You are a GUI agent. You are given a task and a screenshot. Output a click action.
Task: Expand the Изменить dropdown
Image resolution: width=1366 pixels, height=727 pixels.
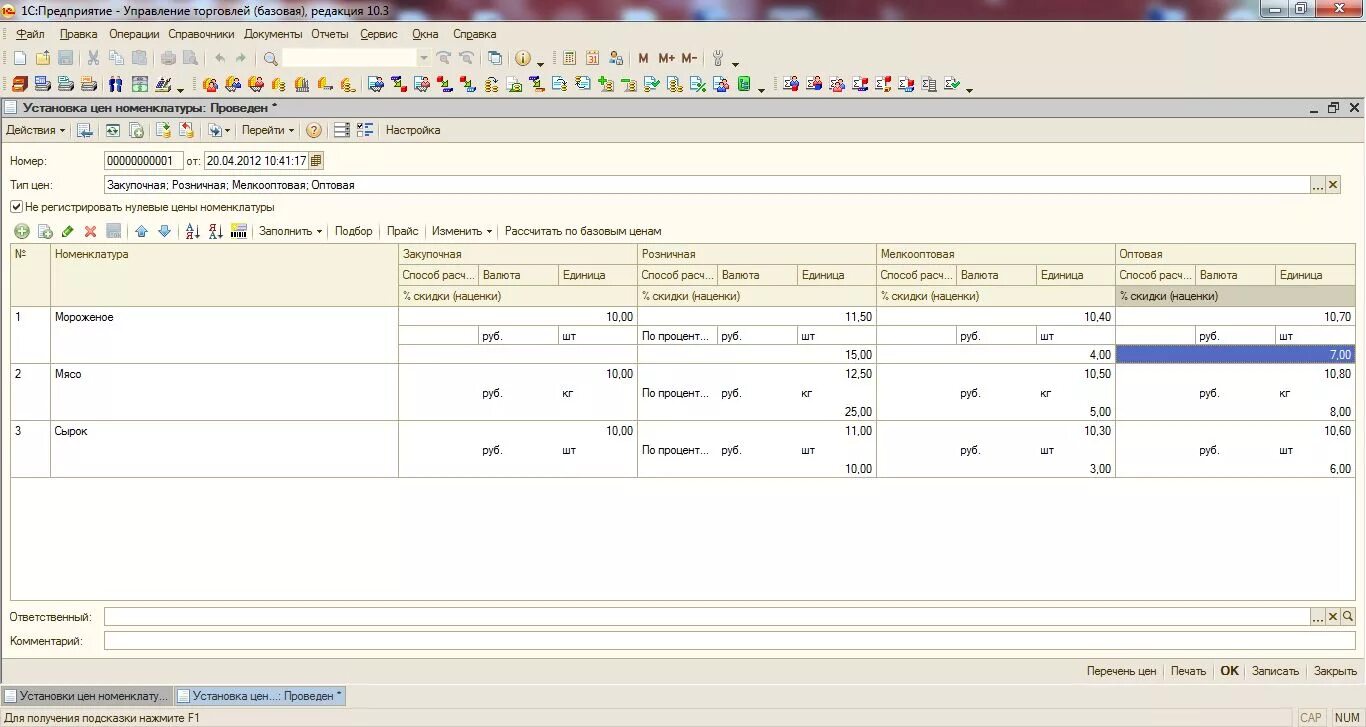click(x=462, y=231)
